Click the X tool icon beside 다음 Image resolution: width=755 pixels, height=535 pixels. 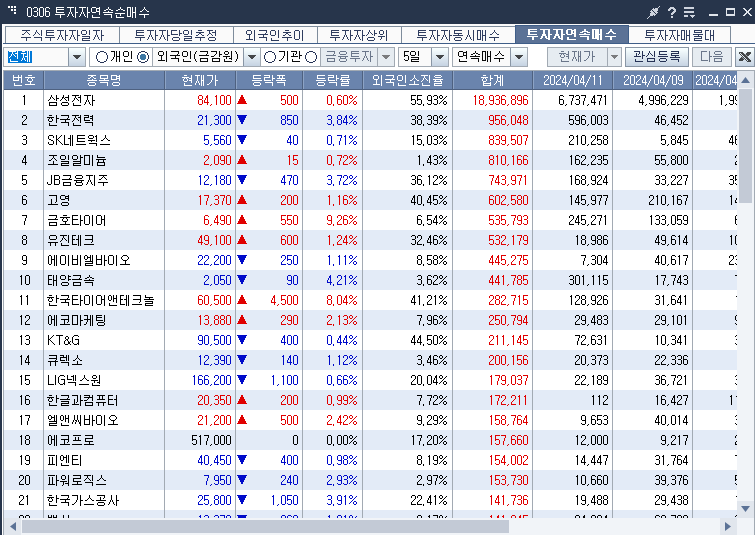[744, 57]
